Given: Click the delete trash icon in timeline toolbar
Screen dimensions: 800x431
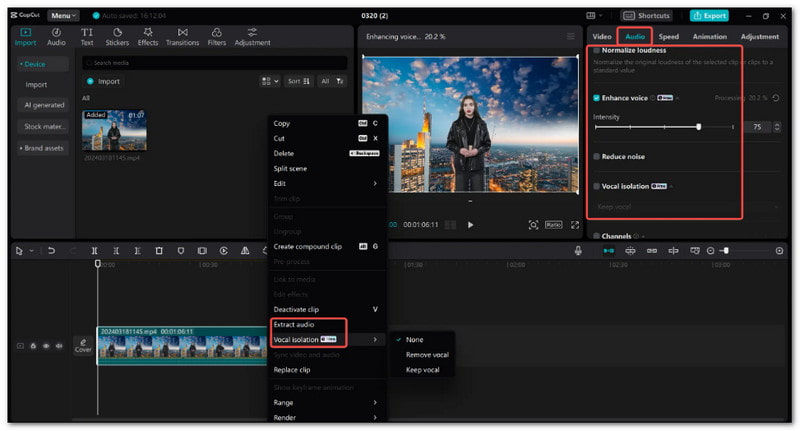Looking at the screenshot, I should click(159, 250).
